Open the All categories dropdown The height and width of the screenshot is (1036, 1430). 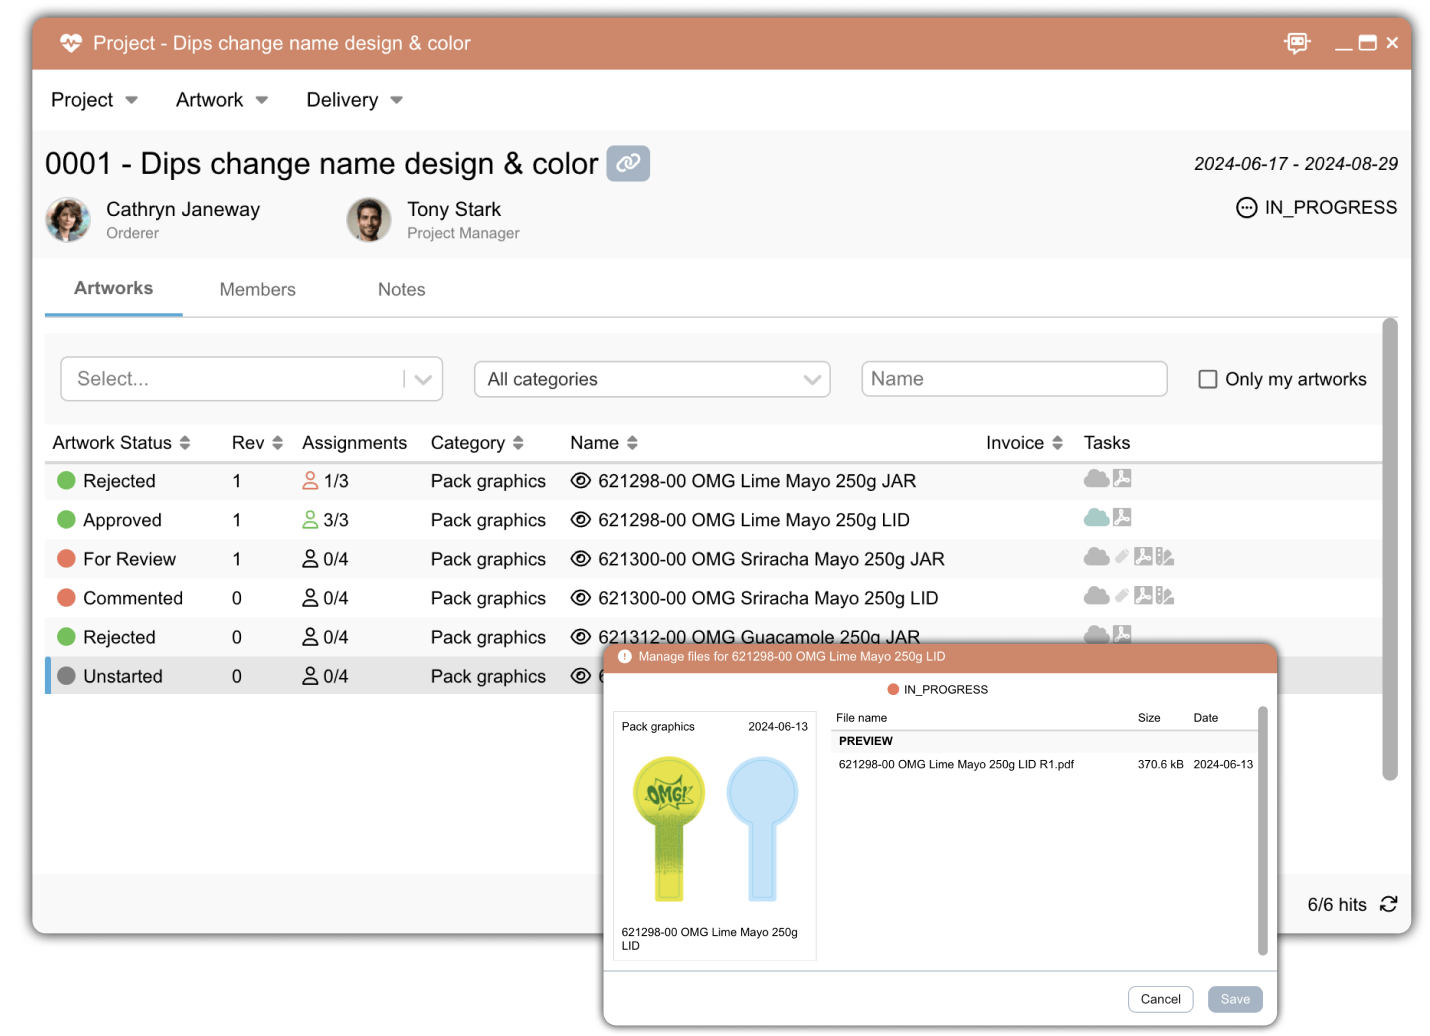(x=811, y=379)
